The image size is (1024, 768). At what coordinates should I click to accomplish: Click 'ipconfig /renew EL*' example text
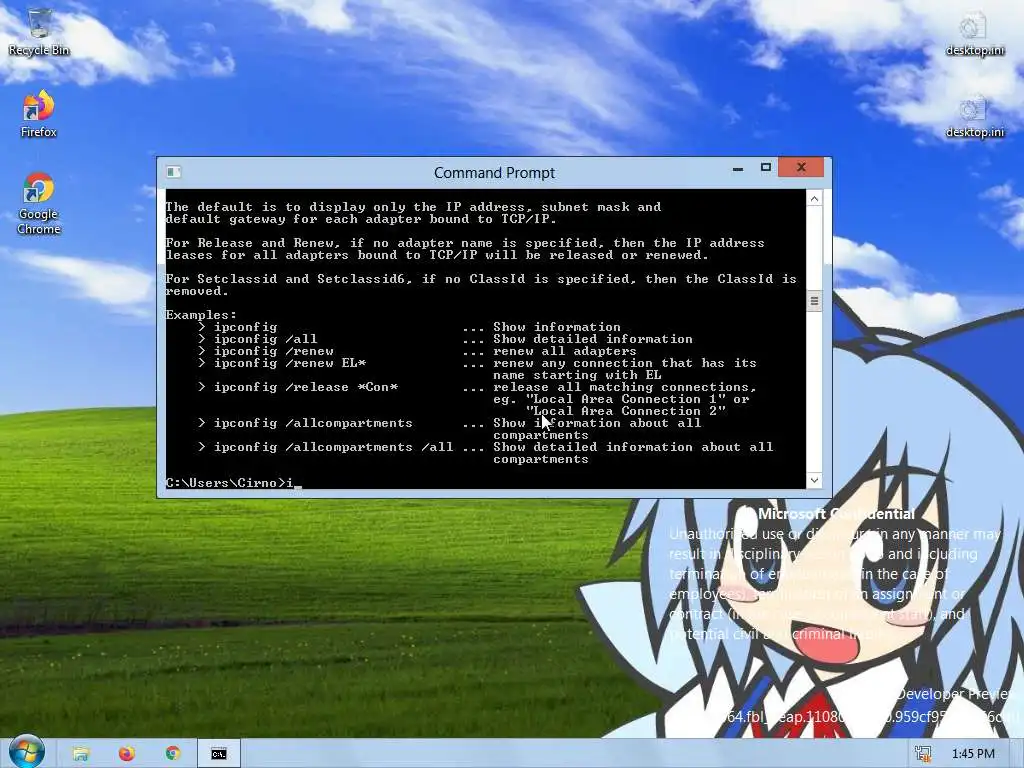coord(290,363)
